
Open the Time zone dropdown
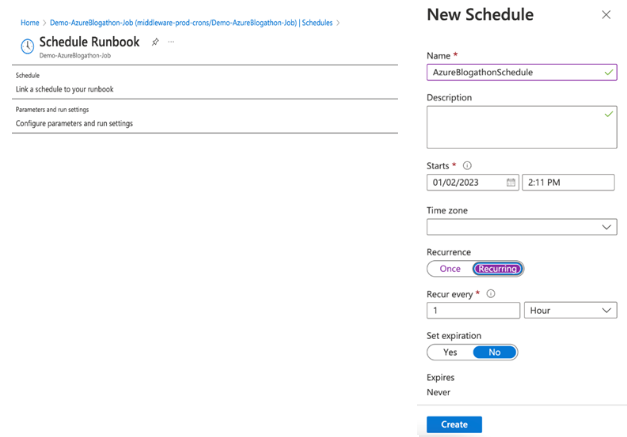pyautogui.click(x=522, y=227)
